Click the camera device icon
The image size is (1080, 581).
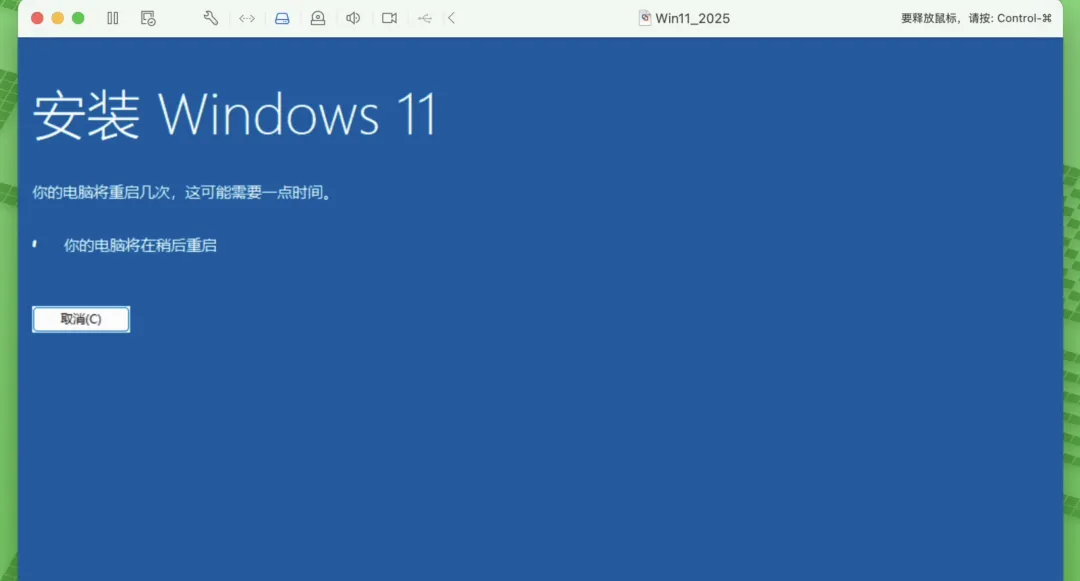tap(318, 19)
